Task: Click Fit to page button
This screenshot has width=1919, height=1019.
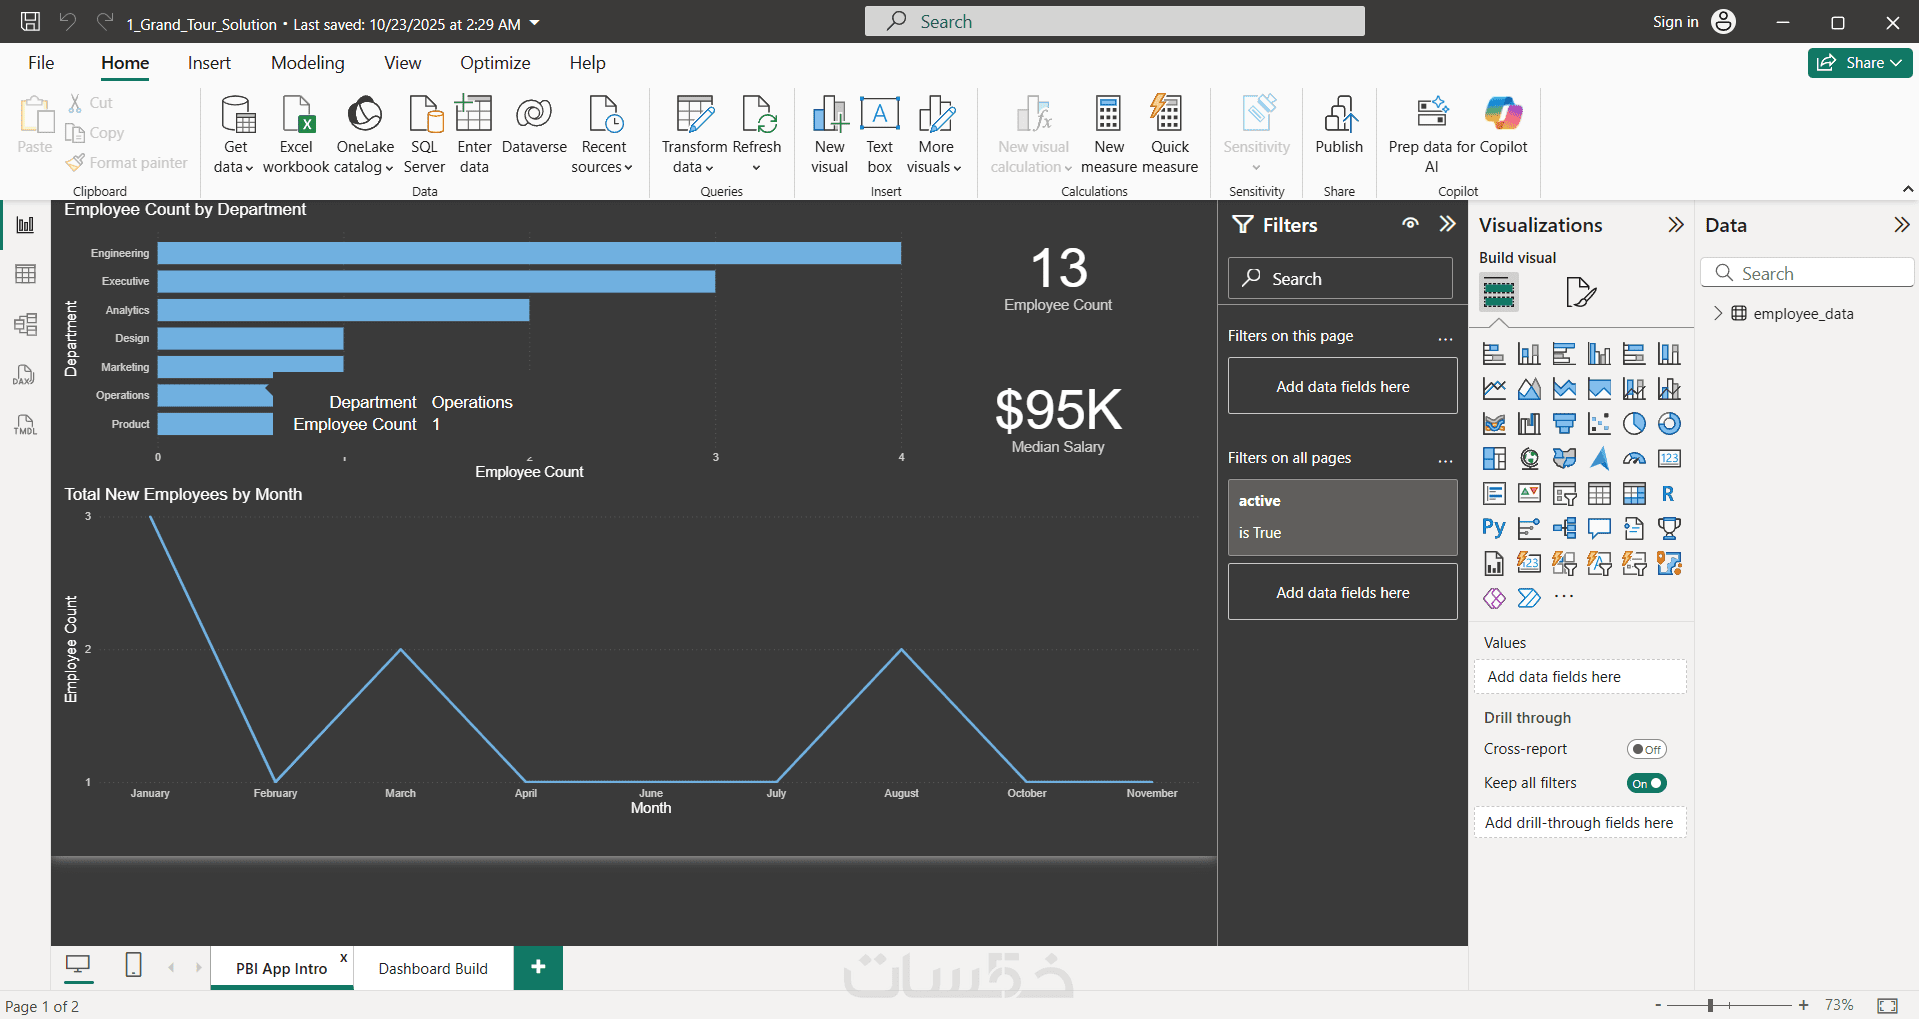Action: tap(1887, 1005)
